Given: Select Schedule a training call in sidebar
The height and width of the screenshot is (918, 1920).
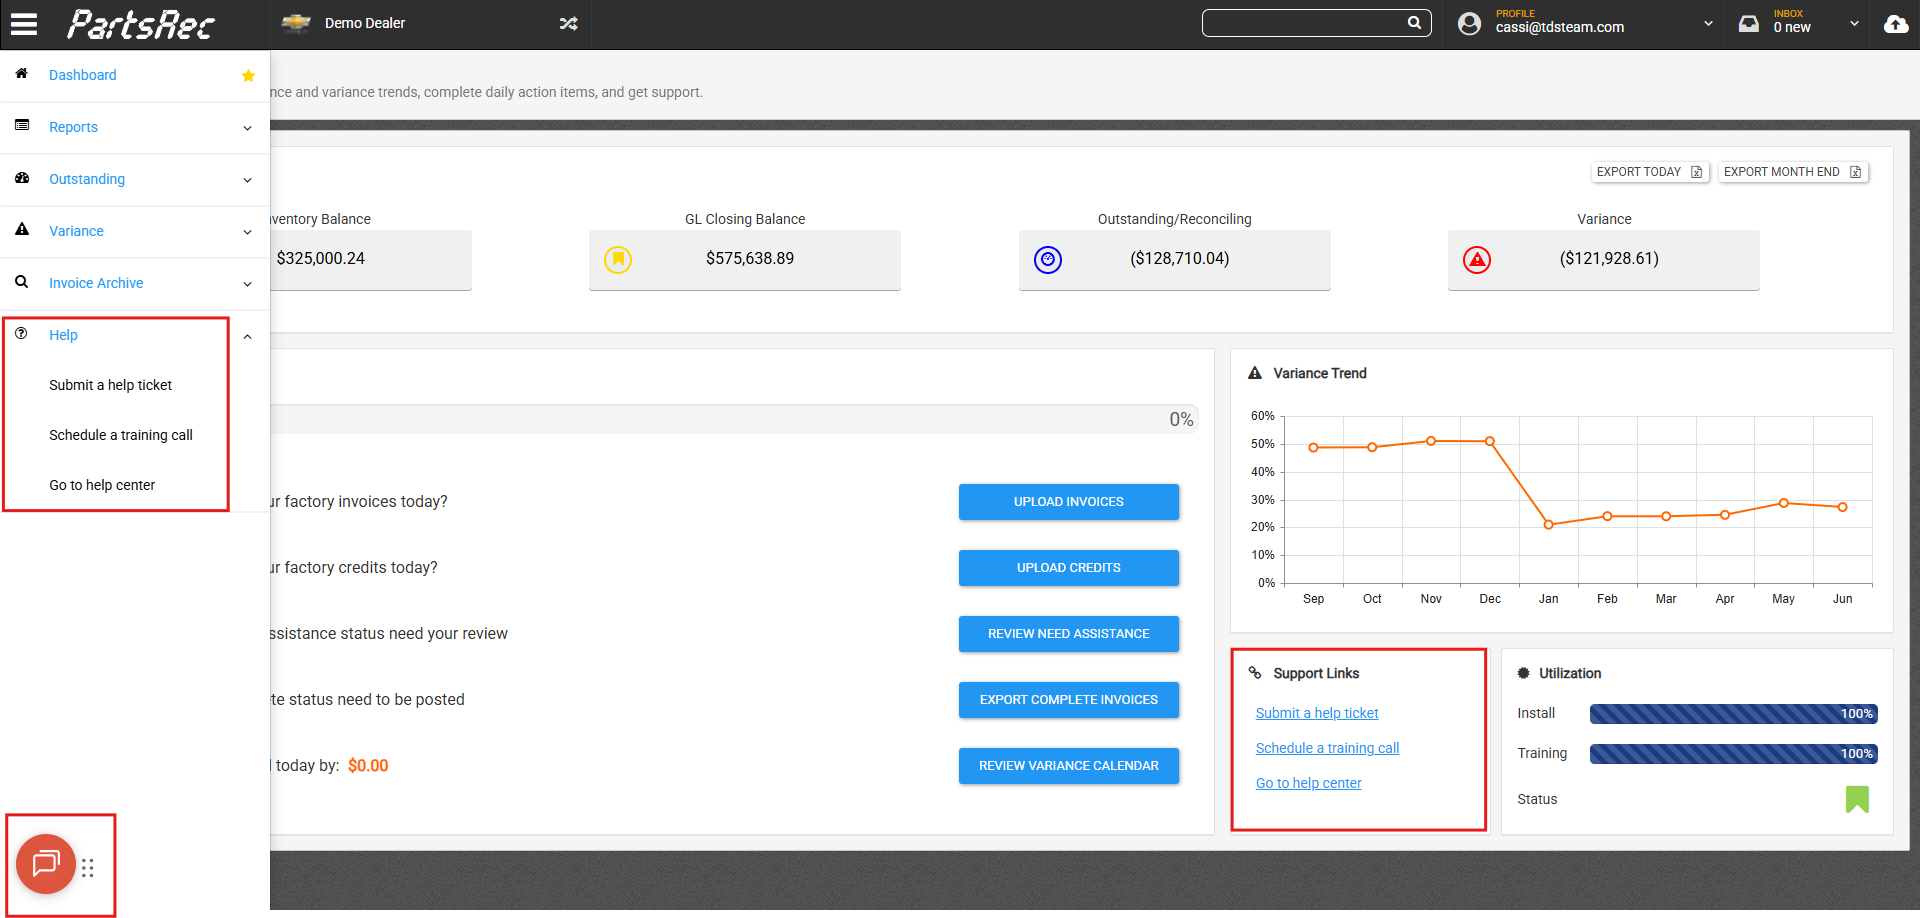Looking at the screenshot, I should pos(121,435).
